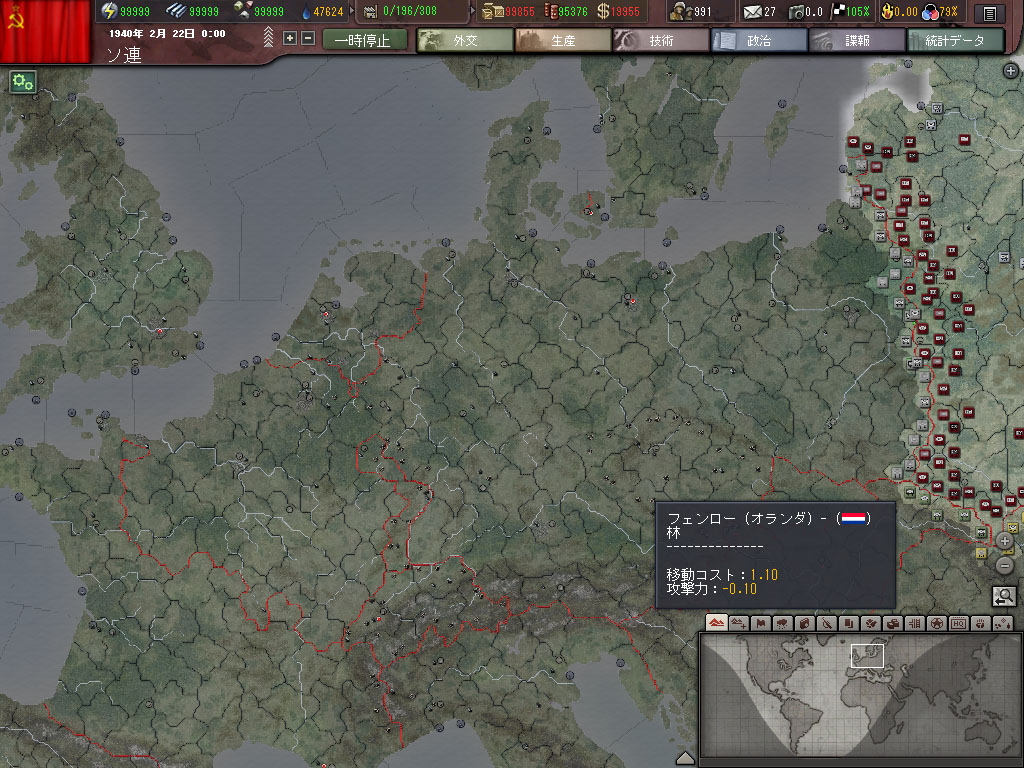Select the star circle map mode icon
The width and height of the screenshot is (1024, 768).
(x=936, y=623)
